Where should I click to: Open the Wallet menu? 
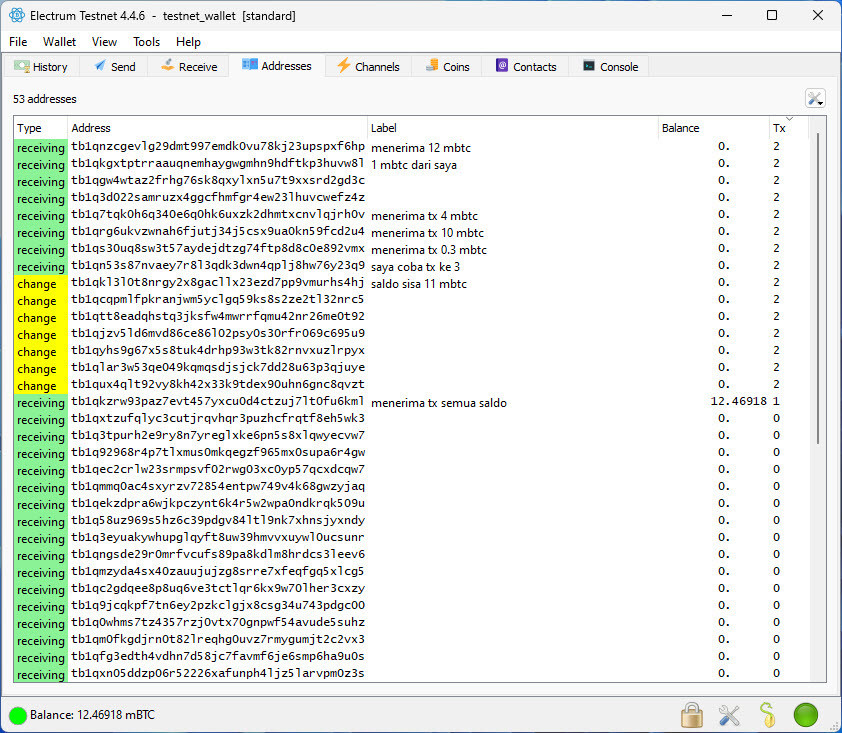coord(60,42)
